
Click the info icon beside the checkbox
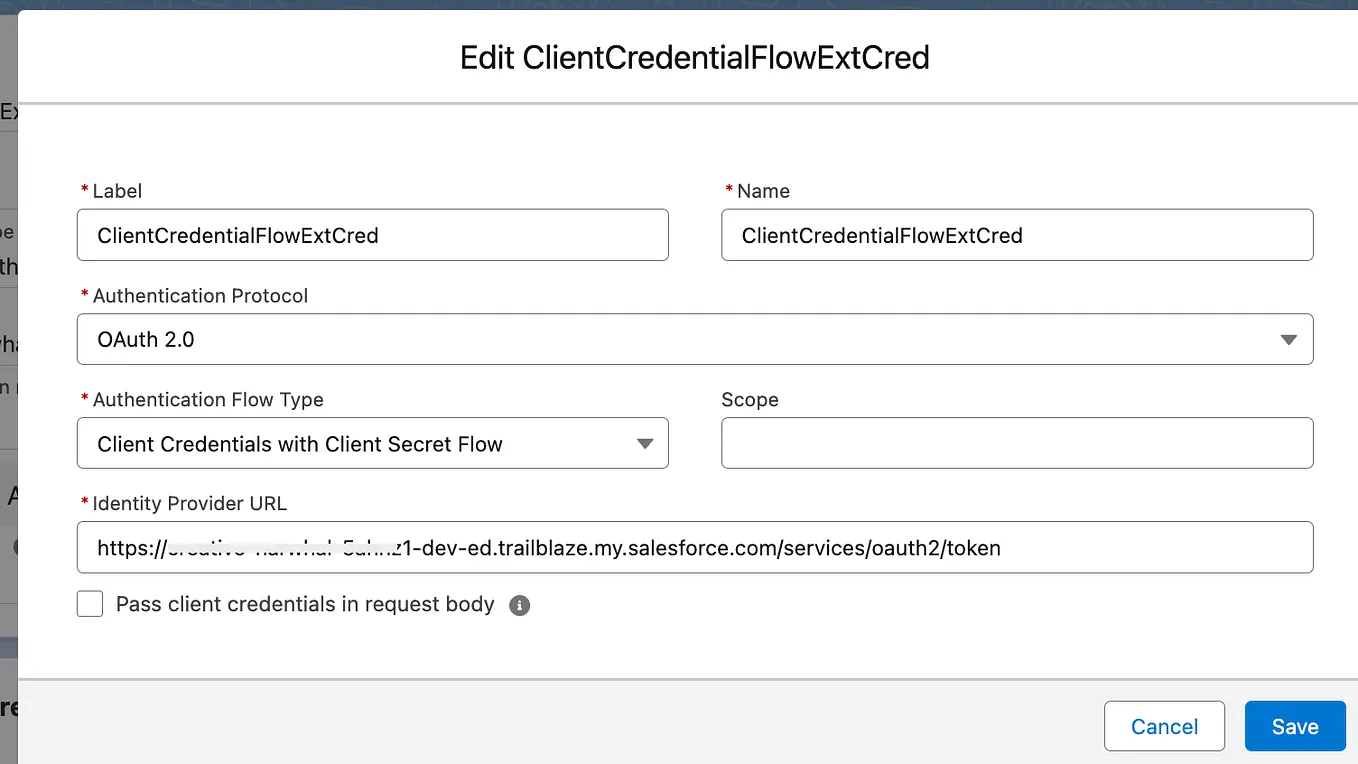coord(519,604)
